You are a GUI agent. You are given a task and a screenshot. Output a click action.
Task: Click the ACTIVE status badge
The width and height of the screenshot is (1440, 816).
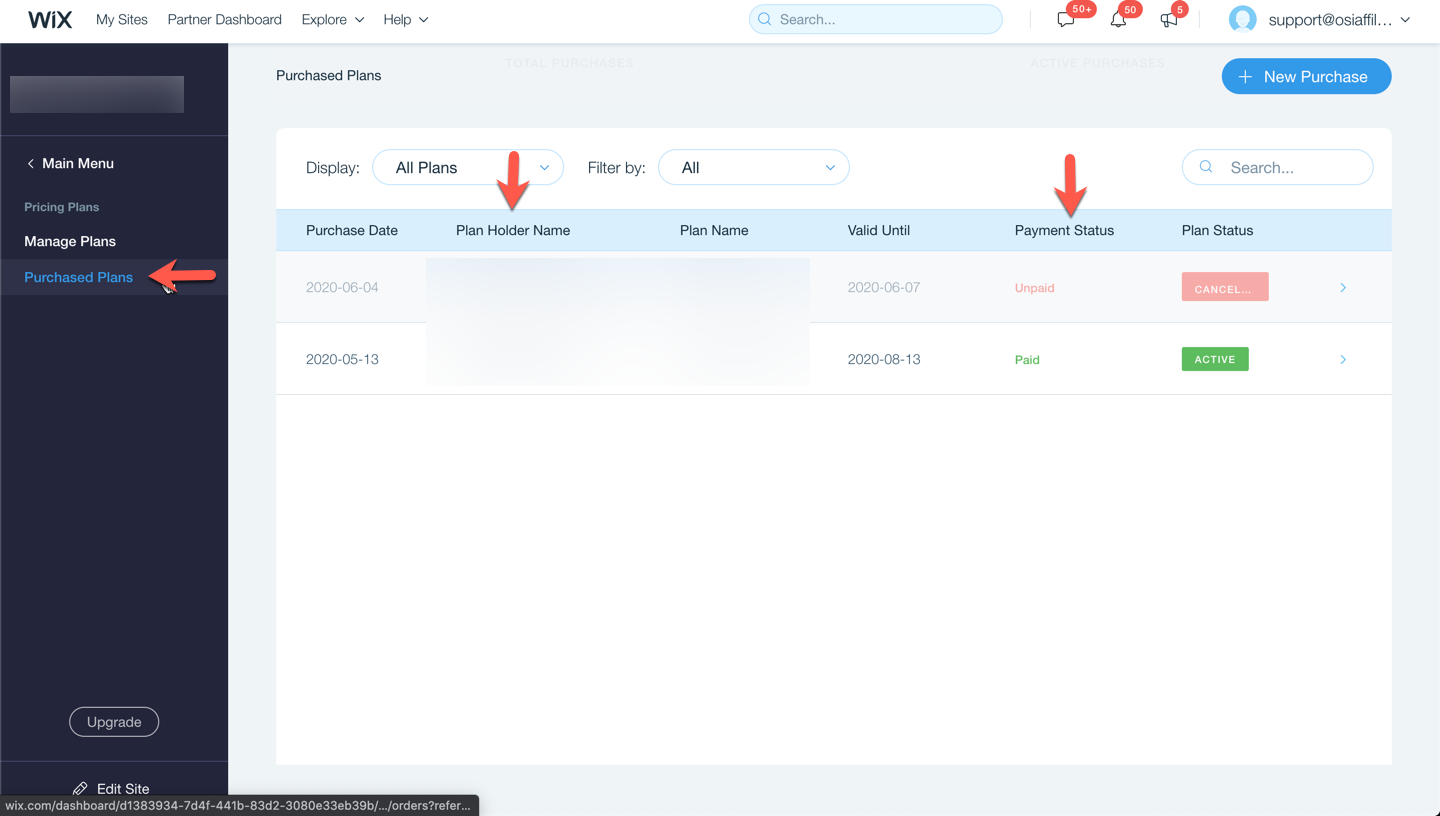coord(1215,359)
